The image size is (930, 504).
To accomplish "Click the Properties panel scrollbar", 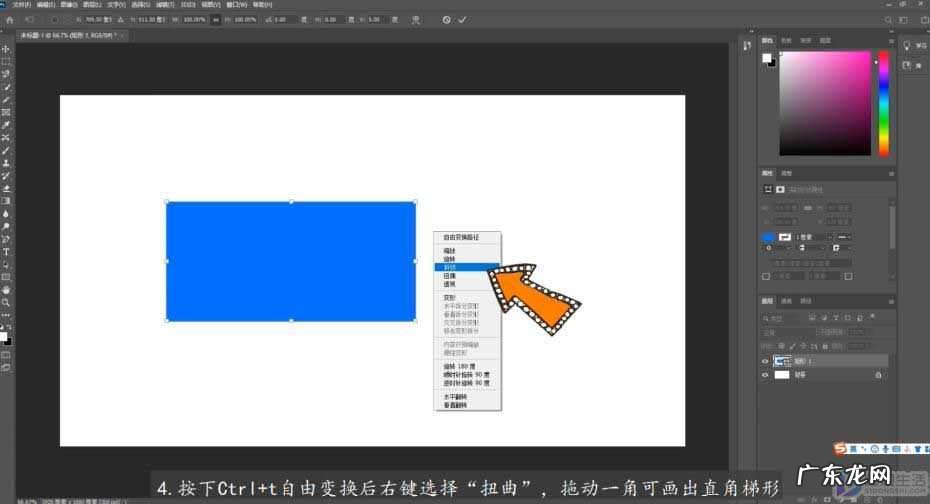I will pos(891,228).
